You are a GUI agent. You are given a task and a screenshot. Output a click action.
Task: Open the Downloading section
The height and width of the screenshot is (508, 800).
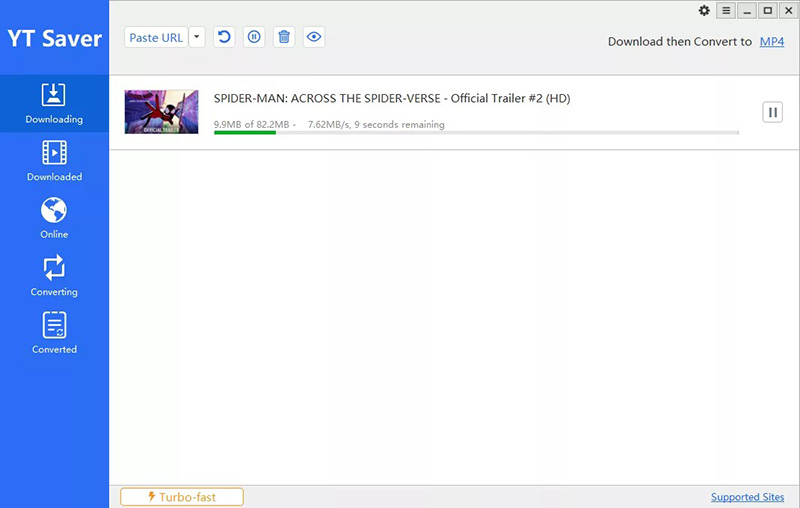click(x=54, y=103)
